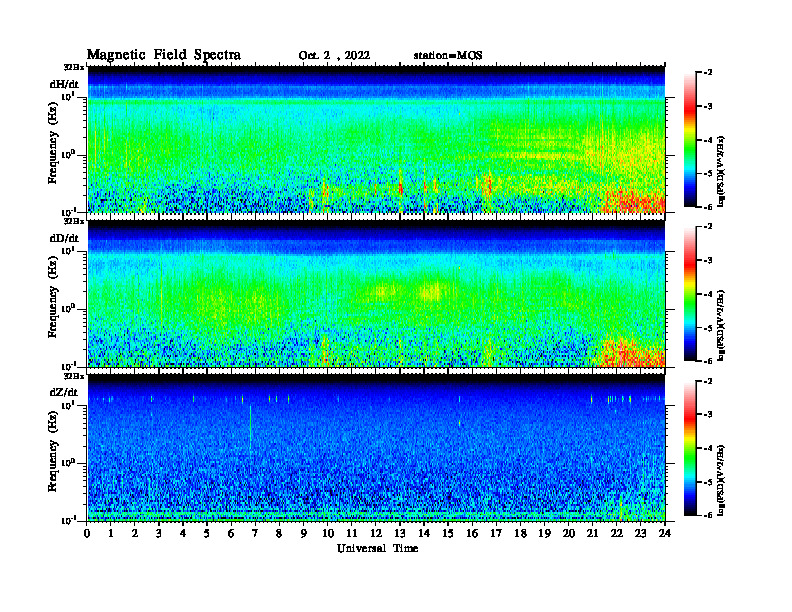Click hour tick label "21" on time axis

[x=592, y=534]
